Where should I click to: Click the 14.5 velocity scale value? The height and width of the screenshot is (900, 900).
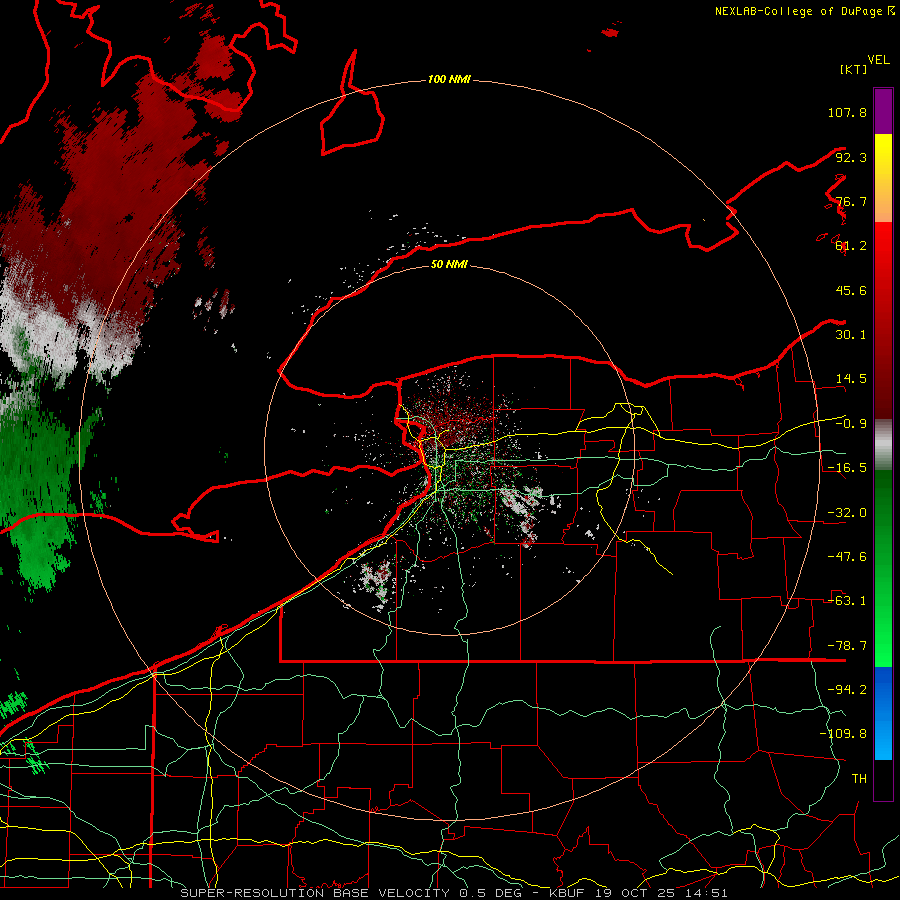click(851, 379)
